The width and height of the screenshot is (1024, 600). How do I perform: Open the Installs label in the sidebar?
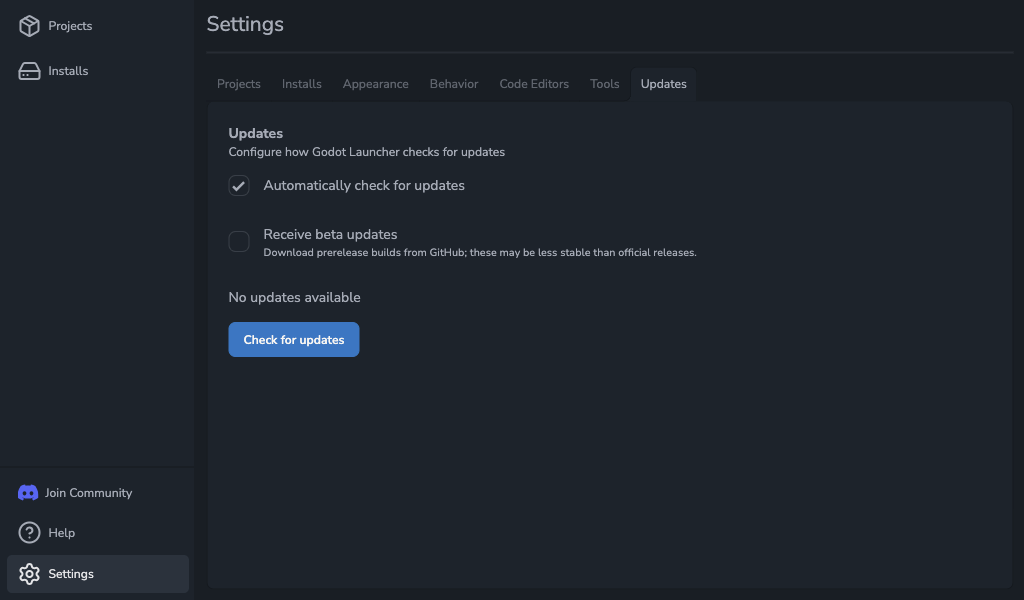[x=68, y=71]
